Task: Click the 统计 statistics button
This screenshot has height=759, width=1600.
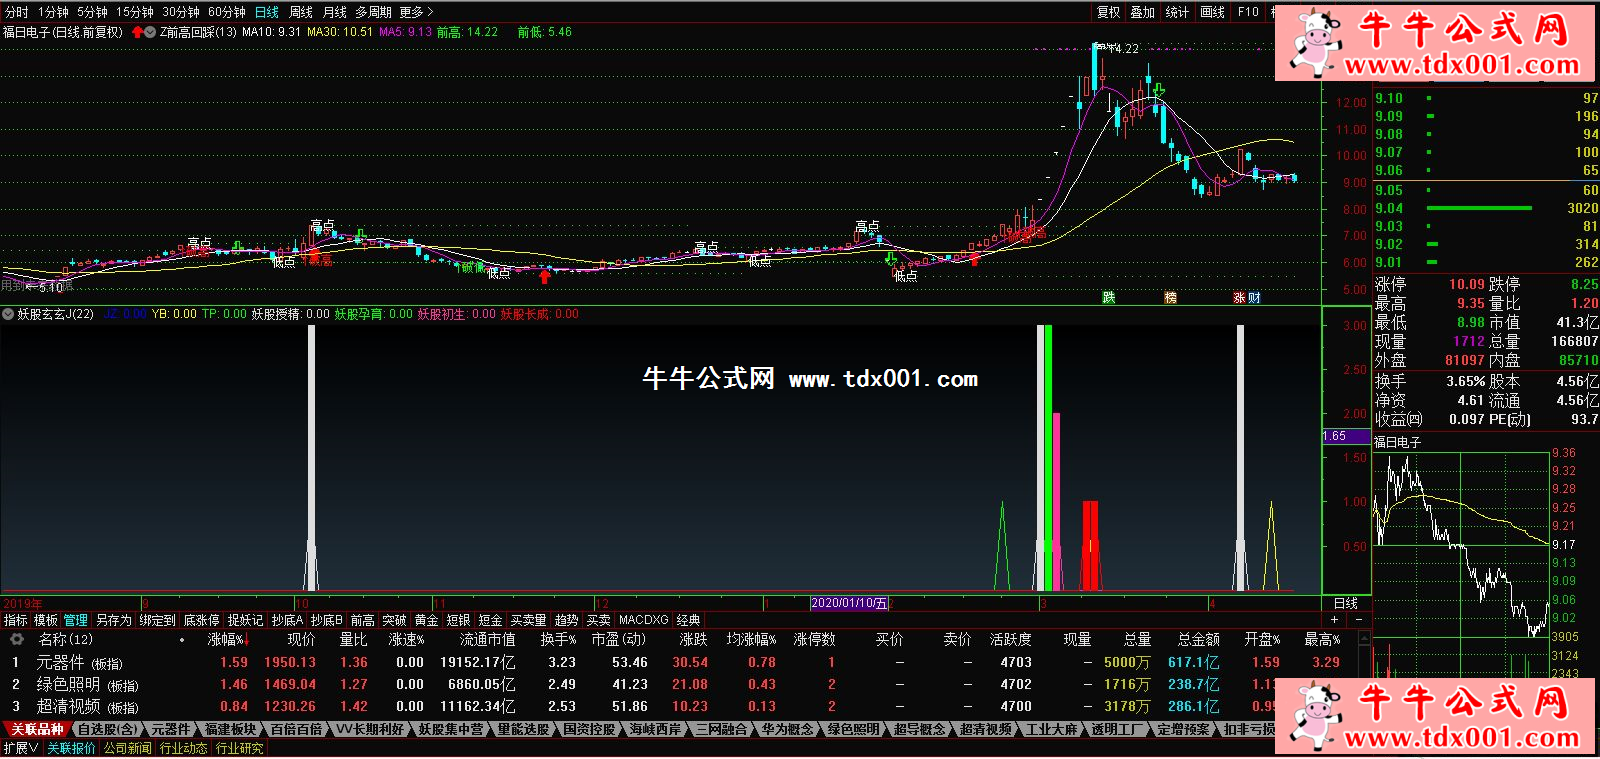Action: [1177, 12]
